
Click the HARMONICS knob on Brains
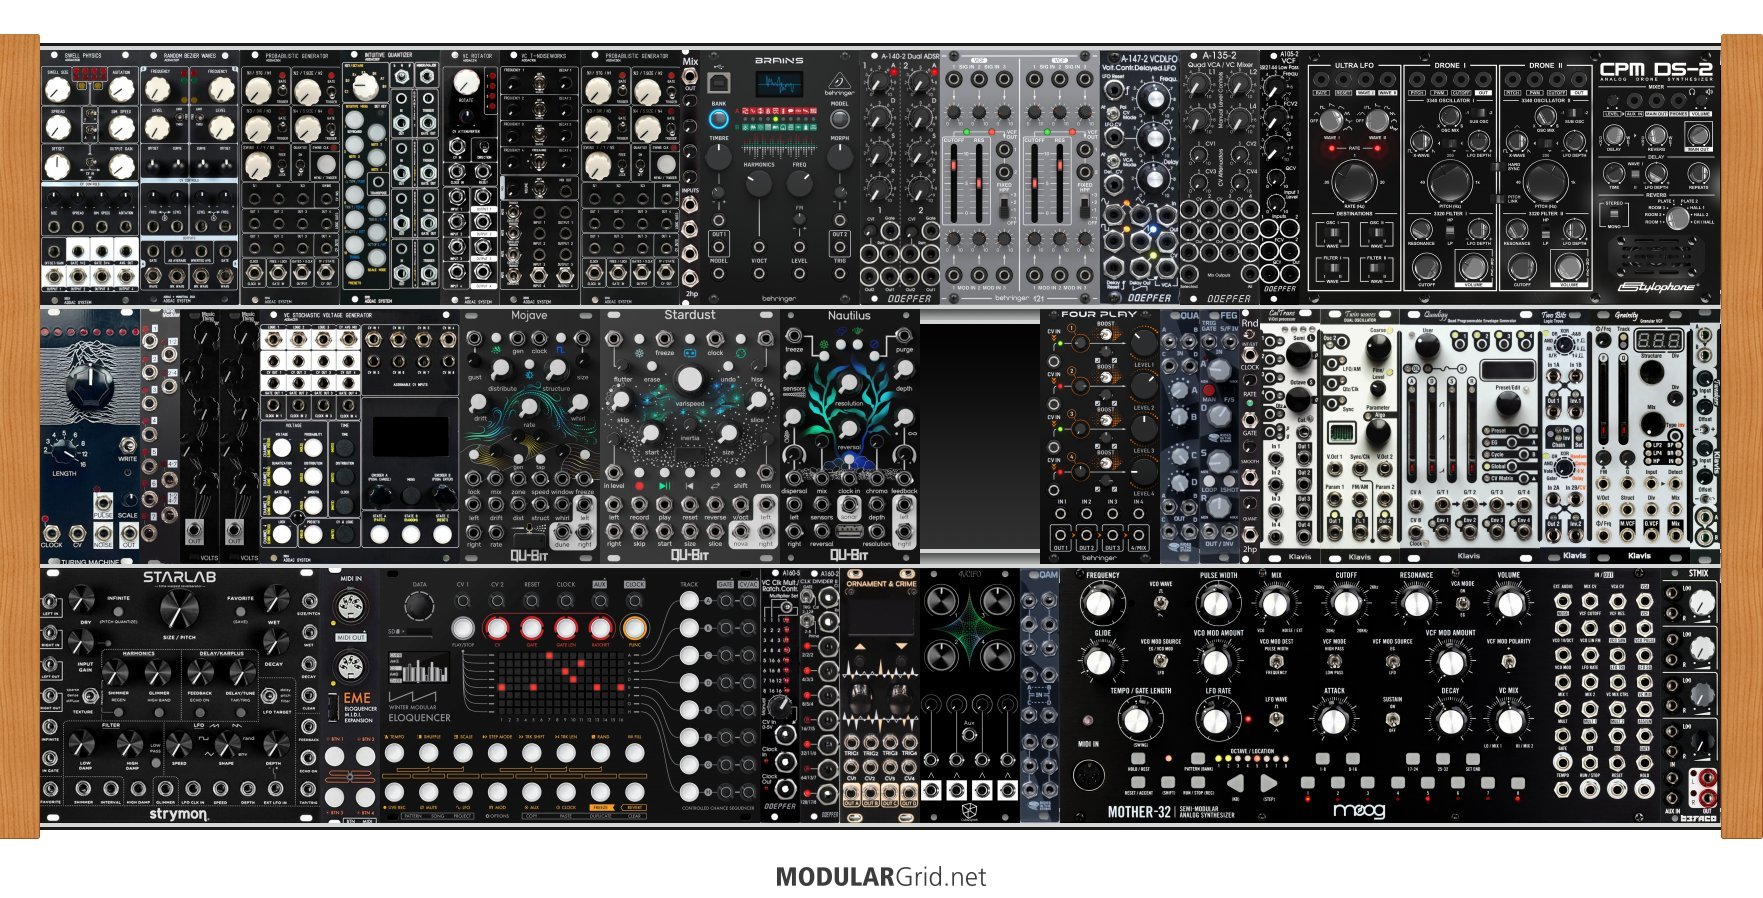pos(759,183)
